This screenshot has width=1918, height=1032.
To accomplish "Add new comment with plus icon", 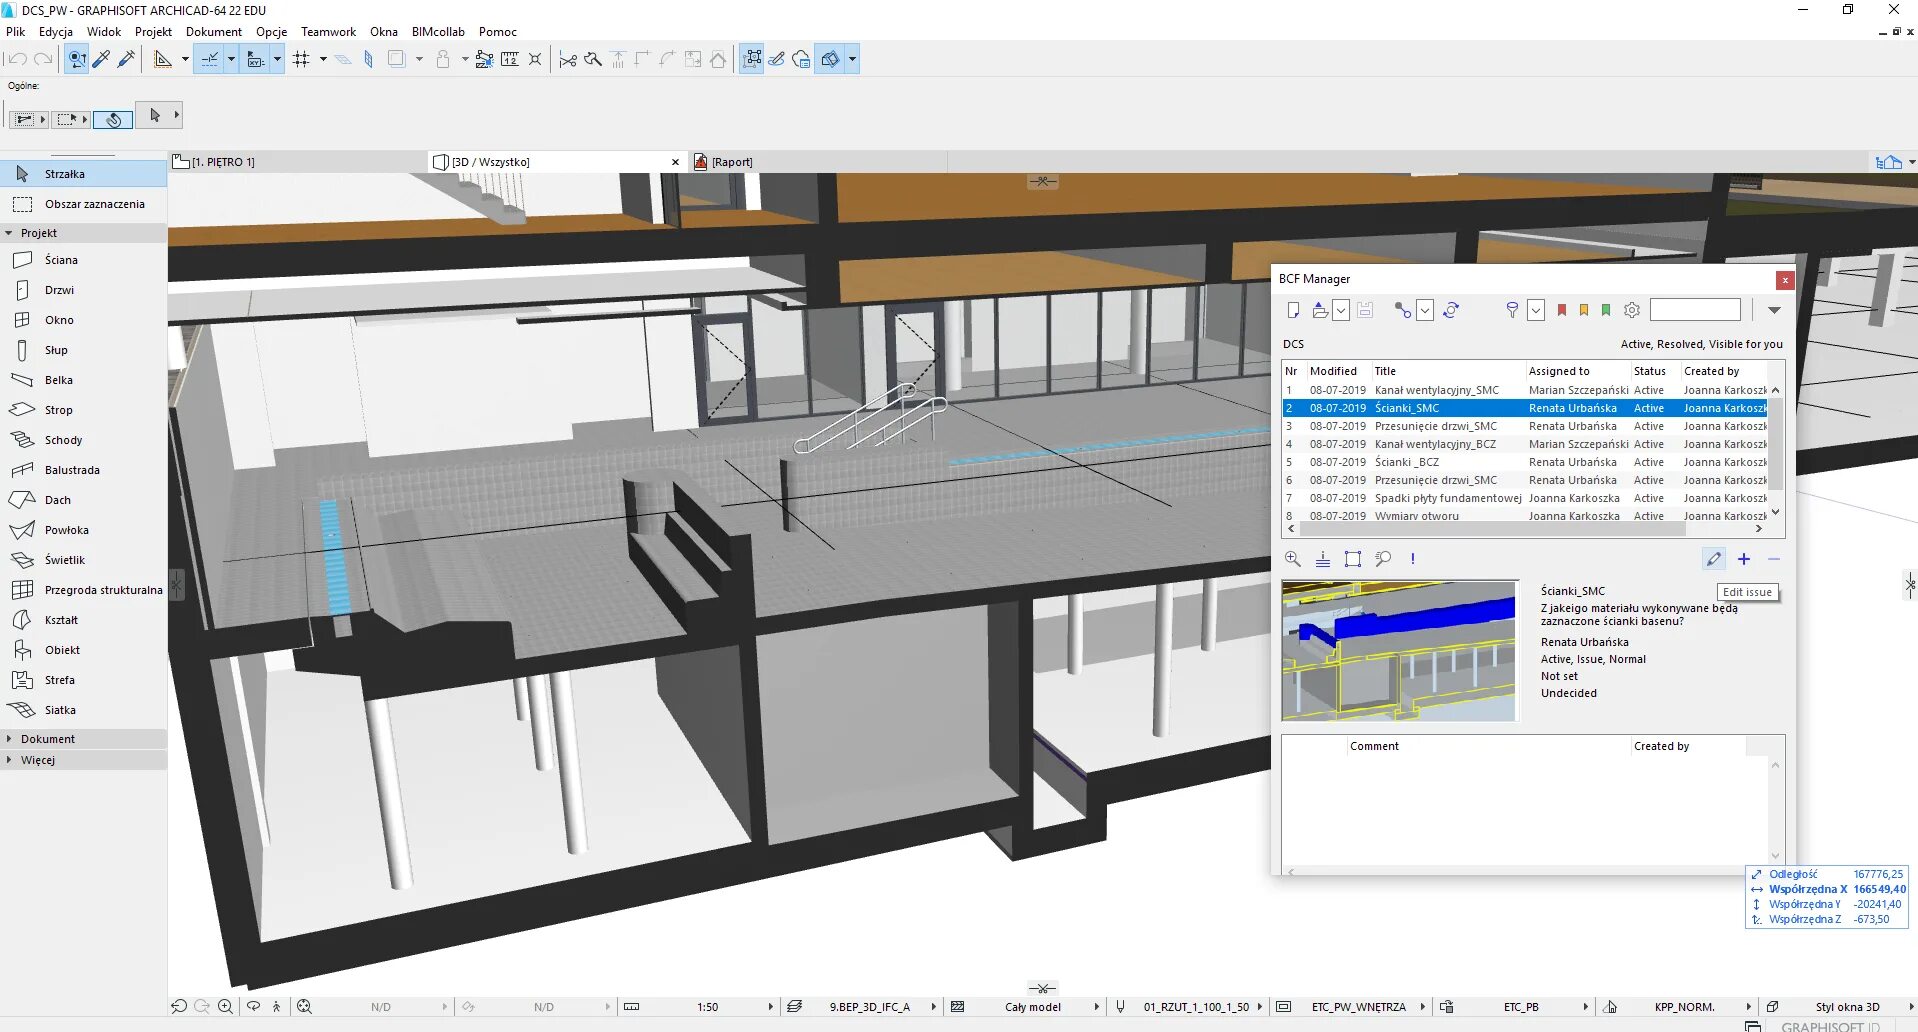I will coord(1744,559).
